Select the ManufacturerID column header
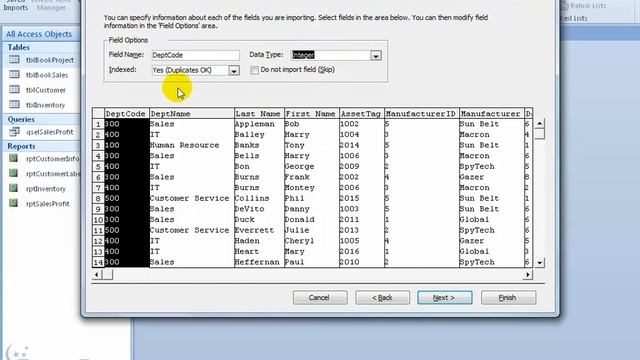The width and height of the screenshot is (640, 360). (421, 113)
